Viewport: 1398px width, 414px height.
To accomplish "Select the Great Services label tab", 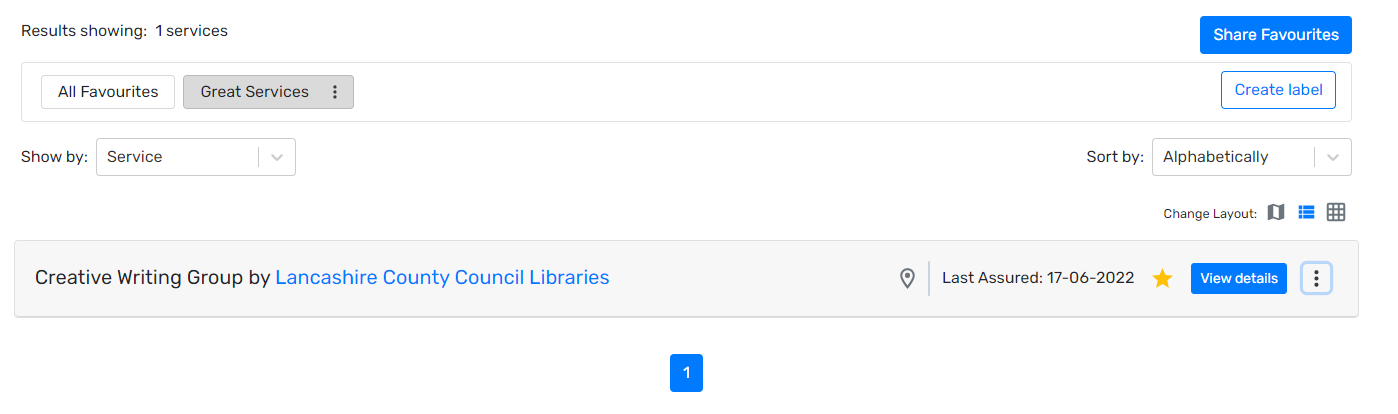I will click(254, 92).
